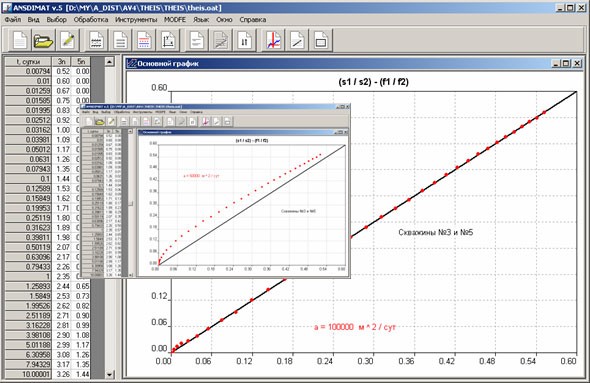Click the diagonal straight line document icon
The height and width of the screenshot is (383, 590).
pos(297,40)
